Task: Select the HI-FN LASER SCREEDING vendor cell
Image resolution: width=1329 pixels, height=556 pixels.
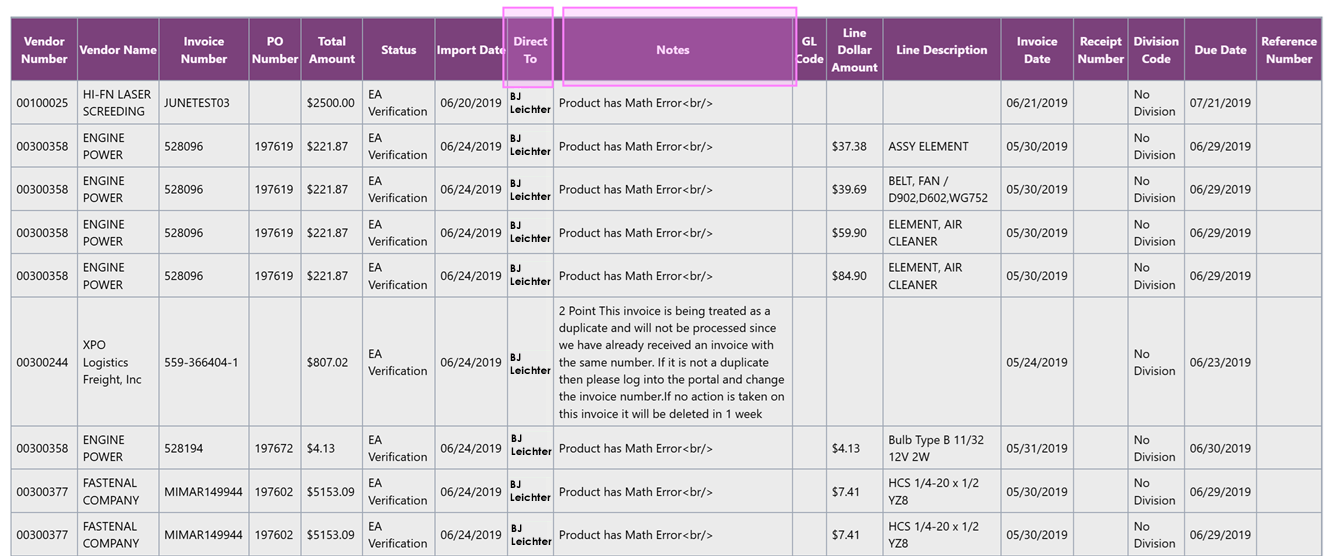Action: pyautogui.click(x=116, y=103)
